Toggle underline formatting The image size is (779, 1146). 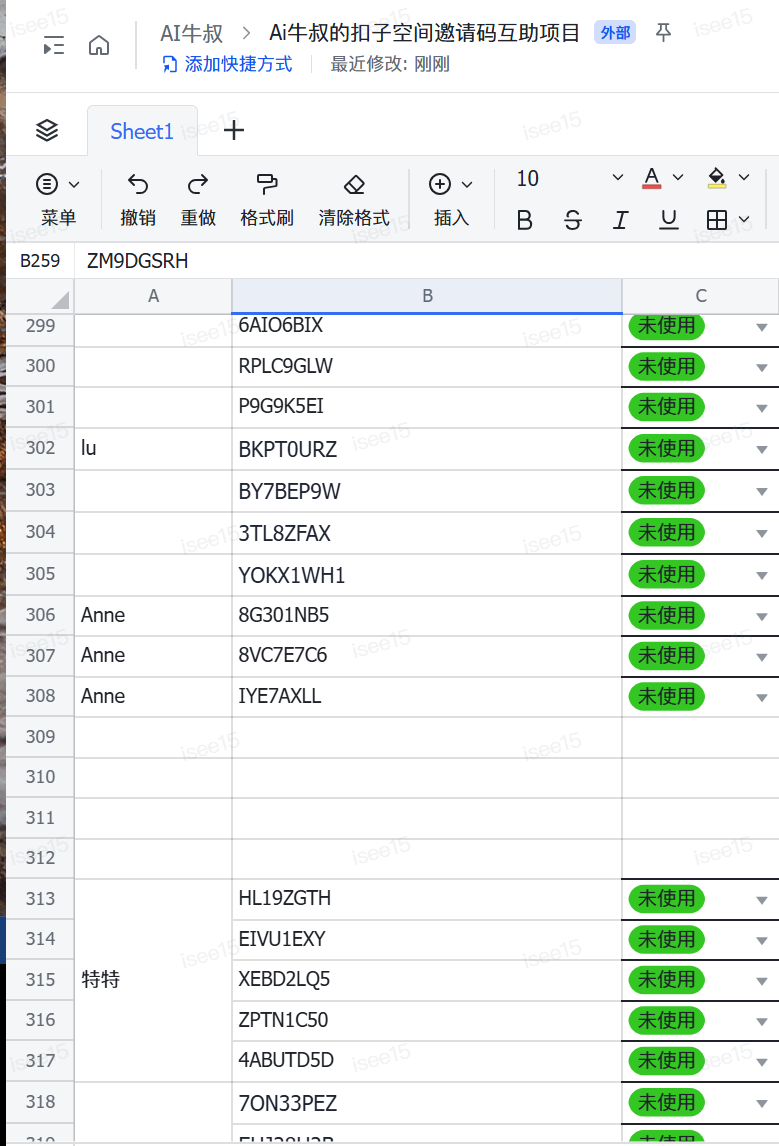[669, 219]
